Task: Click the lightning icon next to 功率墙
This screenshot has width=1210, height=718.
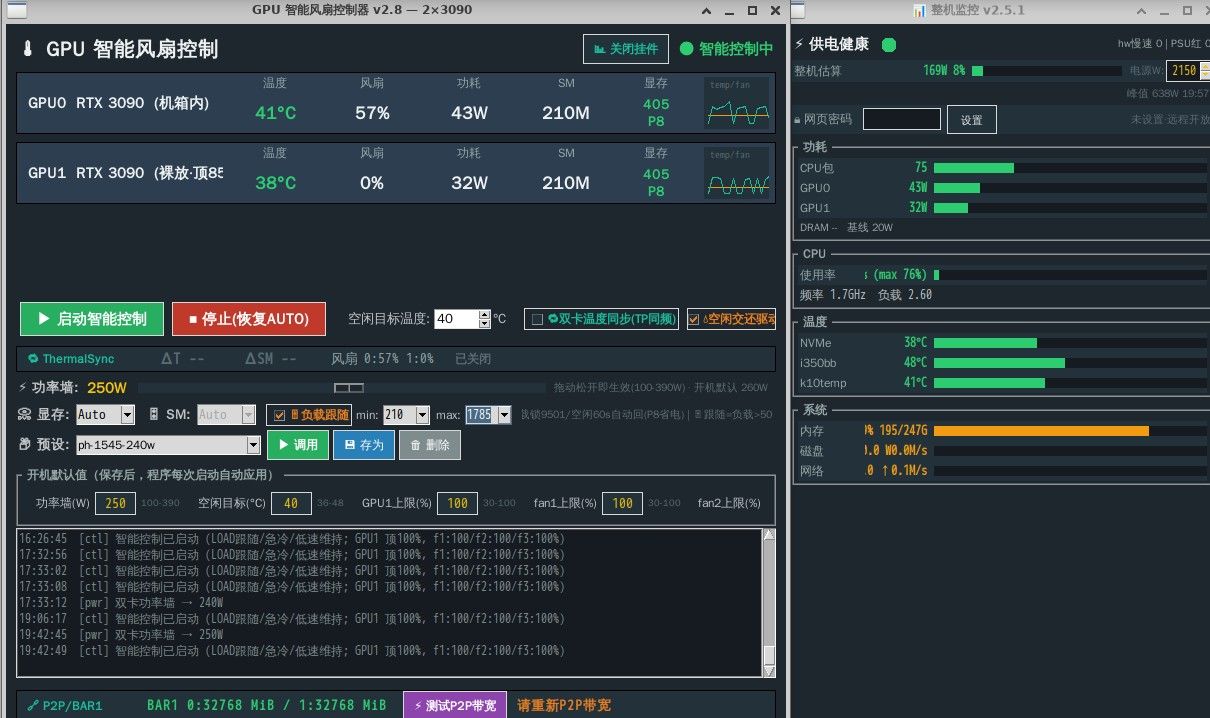Action: point(23,387)
